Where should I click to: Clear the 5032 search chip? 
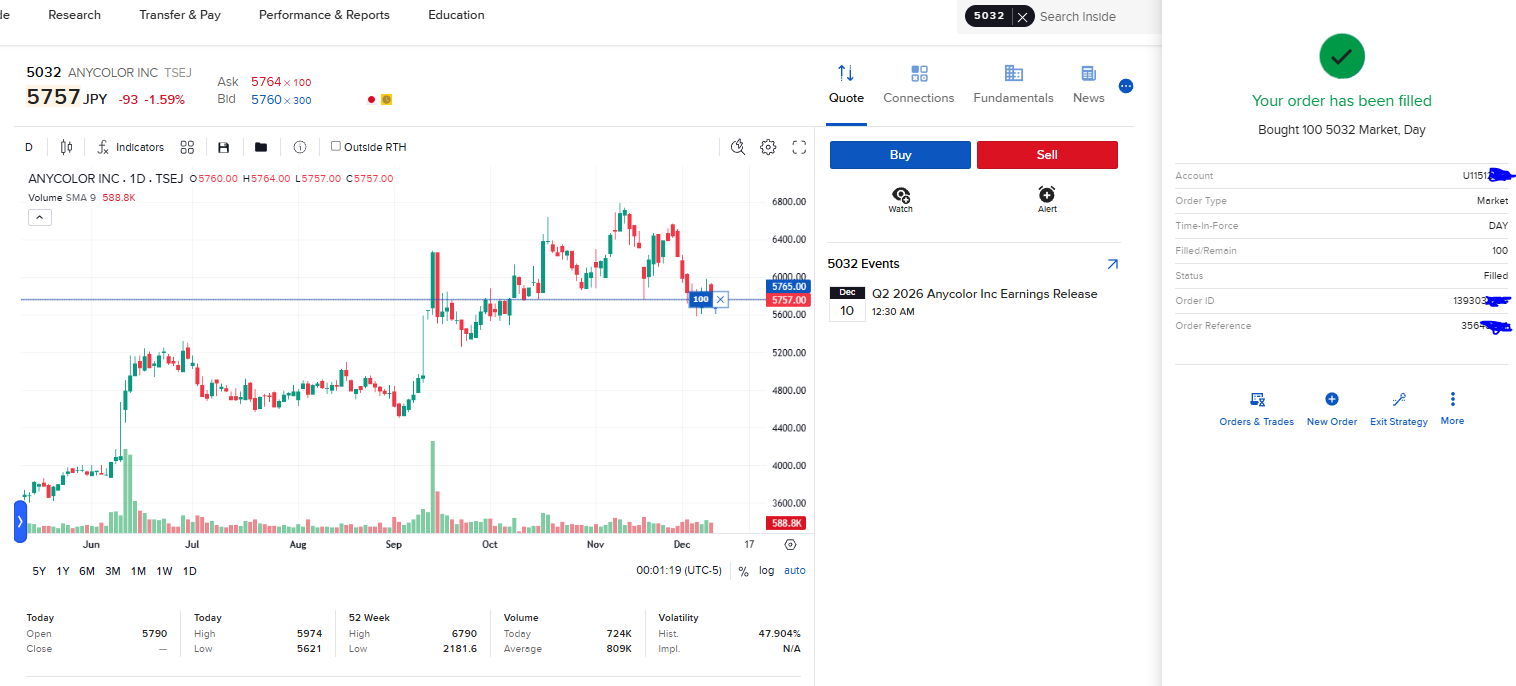pyautogui.click(x=1022, y=16)
